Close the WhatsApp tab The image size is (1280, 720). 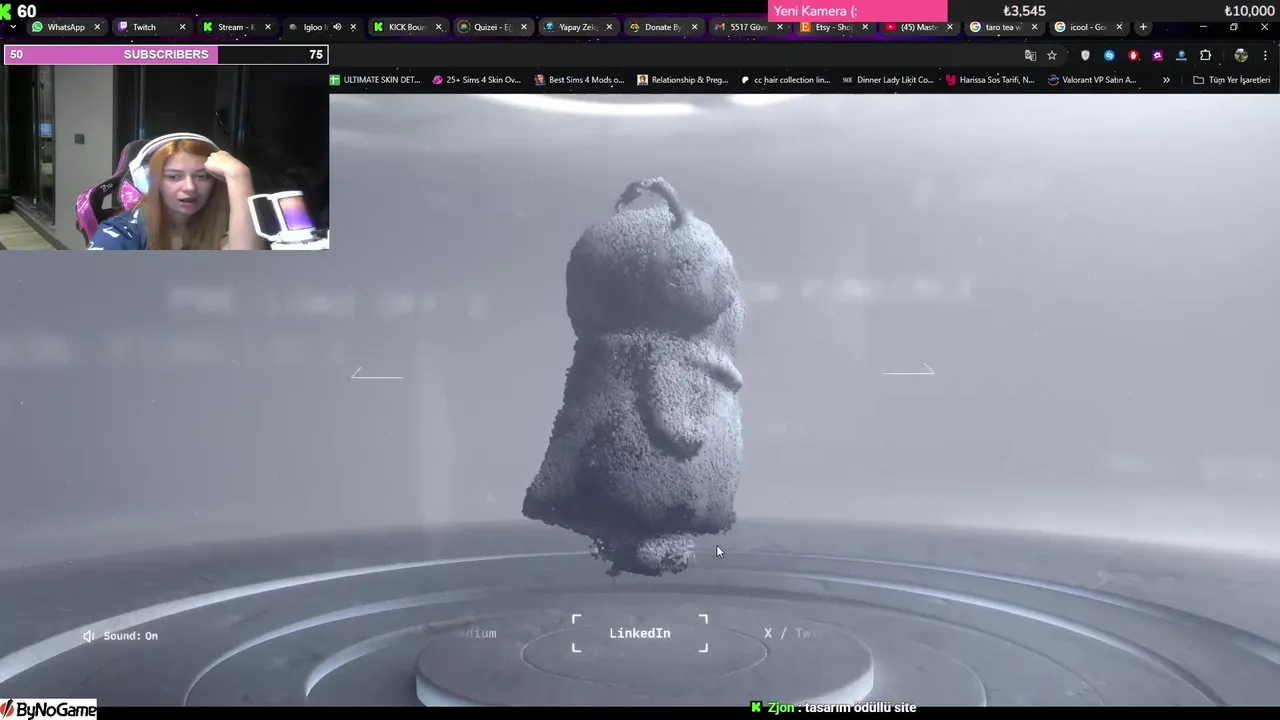coord(97,27)
